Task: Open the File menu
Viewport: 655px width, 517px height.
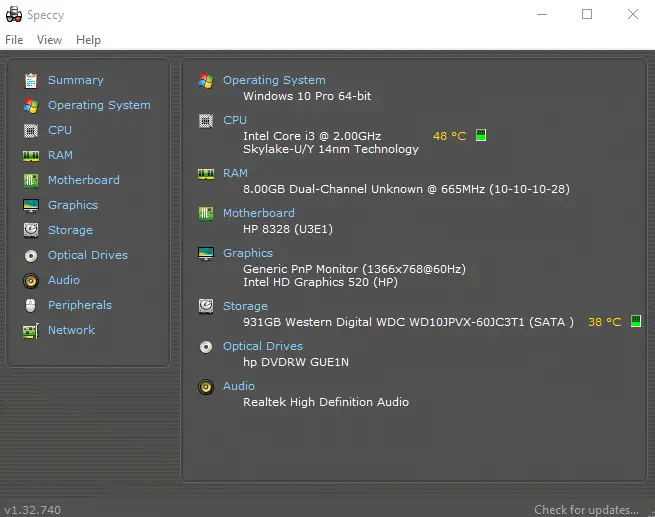Action: (14, 40)
